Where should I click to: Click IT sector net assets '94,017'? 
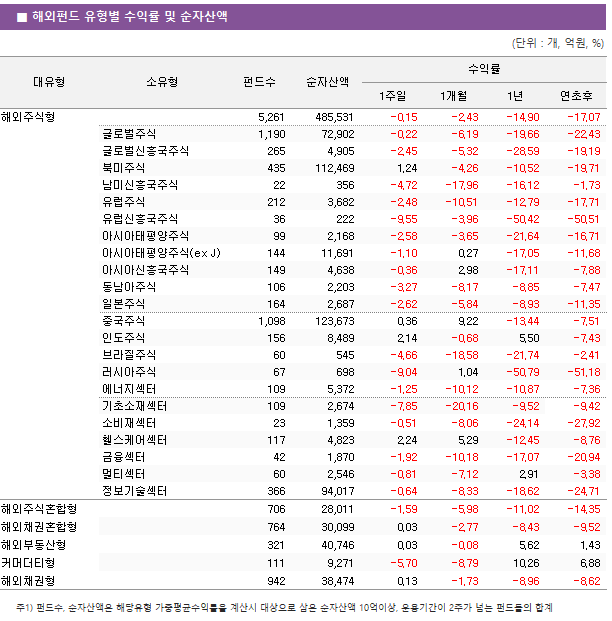click(338, 491)
